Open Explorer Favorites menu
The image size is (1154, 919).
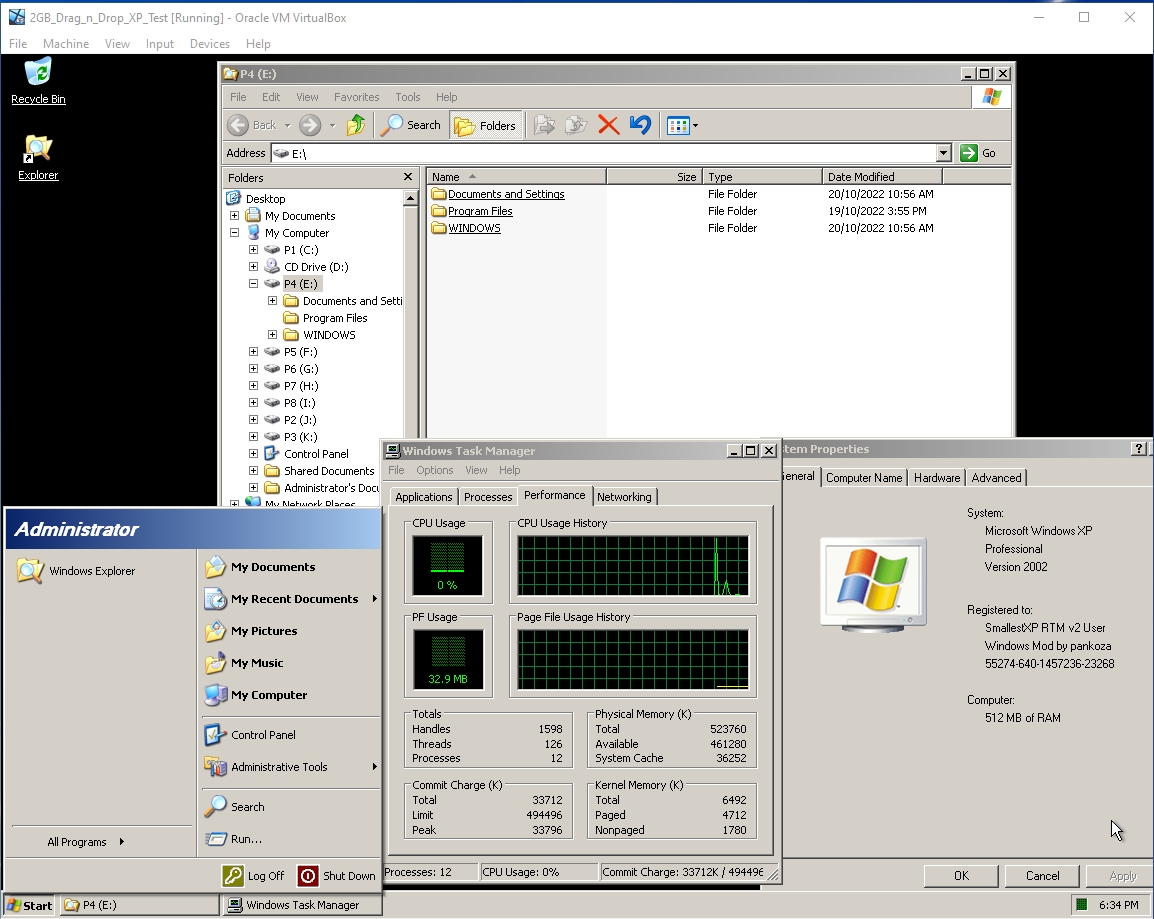356,97
